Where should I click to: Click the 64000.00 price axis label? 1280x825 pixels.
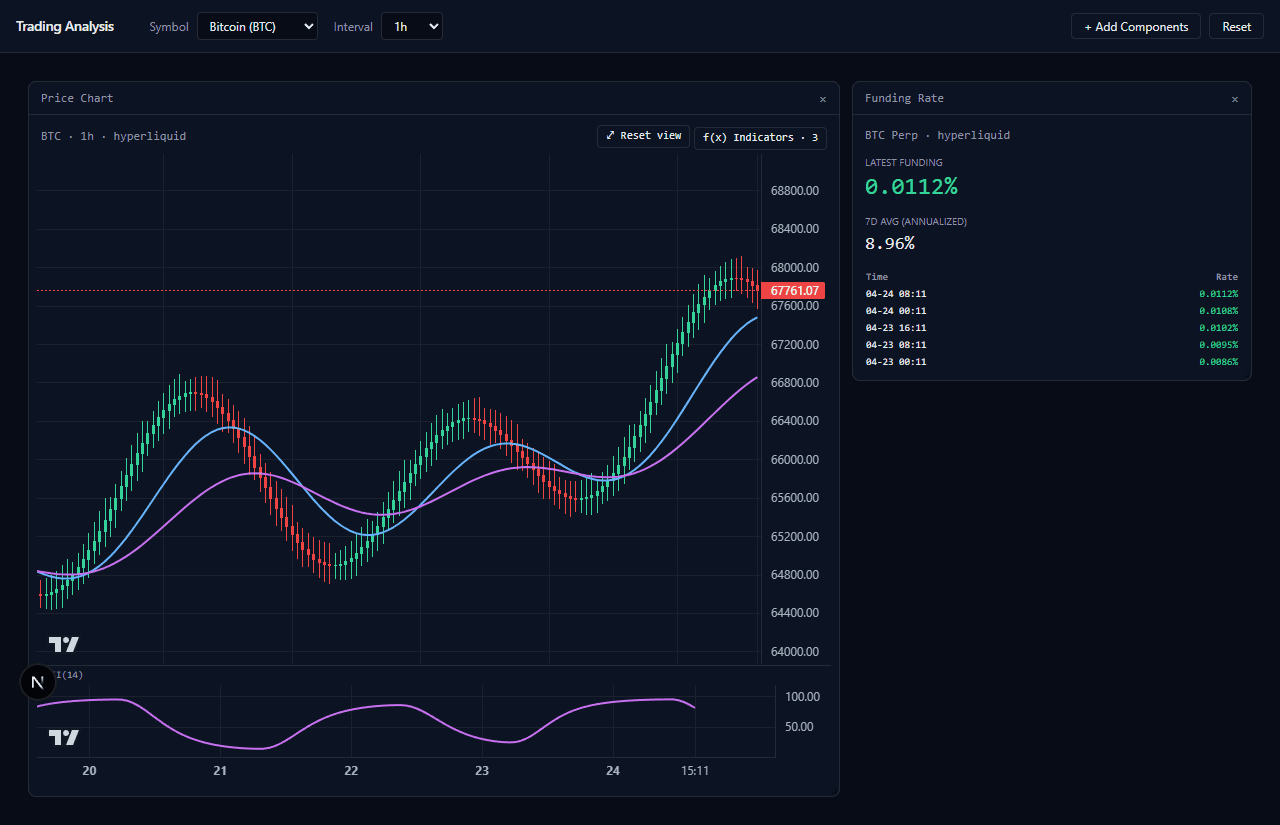click(x=795, y=651)
